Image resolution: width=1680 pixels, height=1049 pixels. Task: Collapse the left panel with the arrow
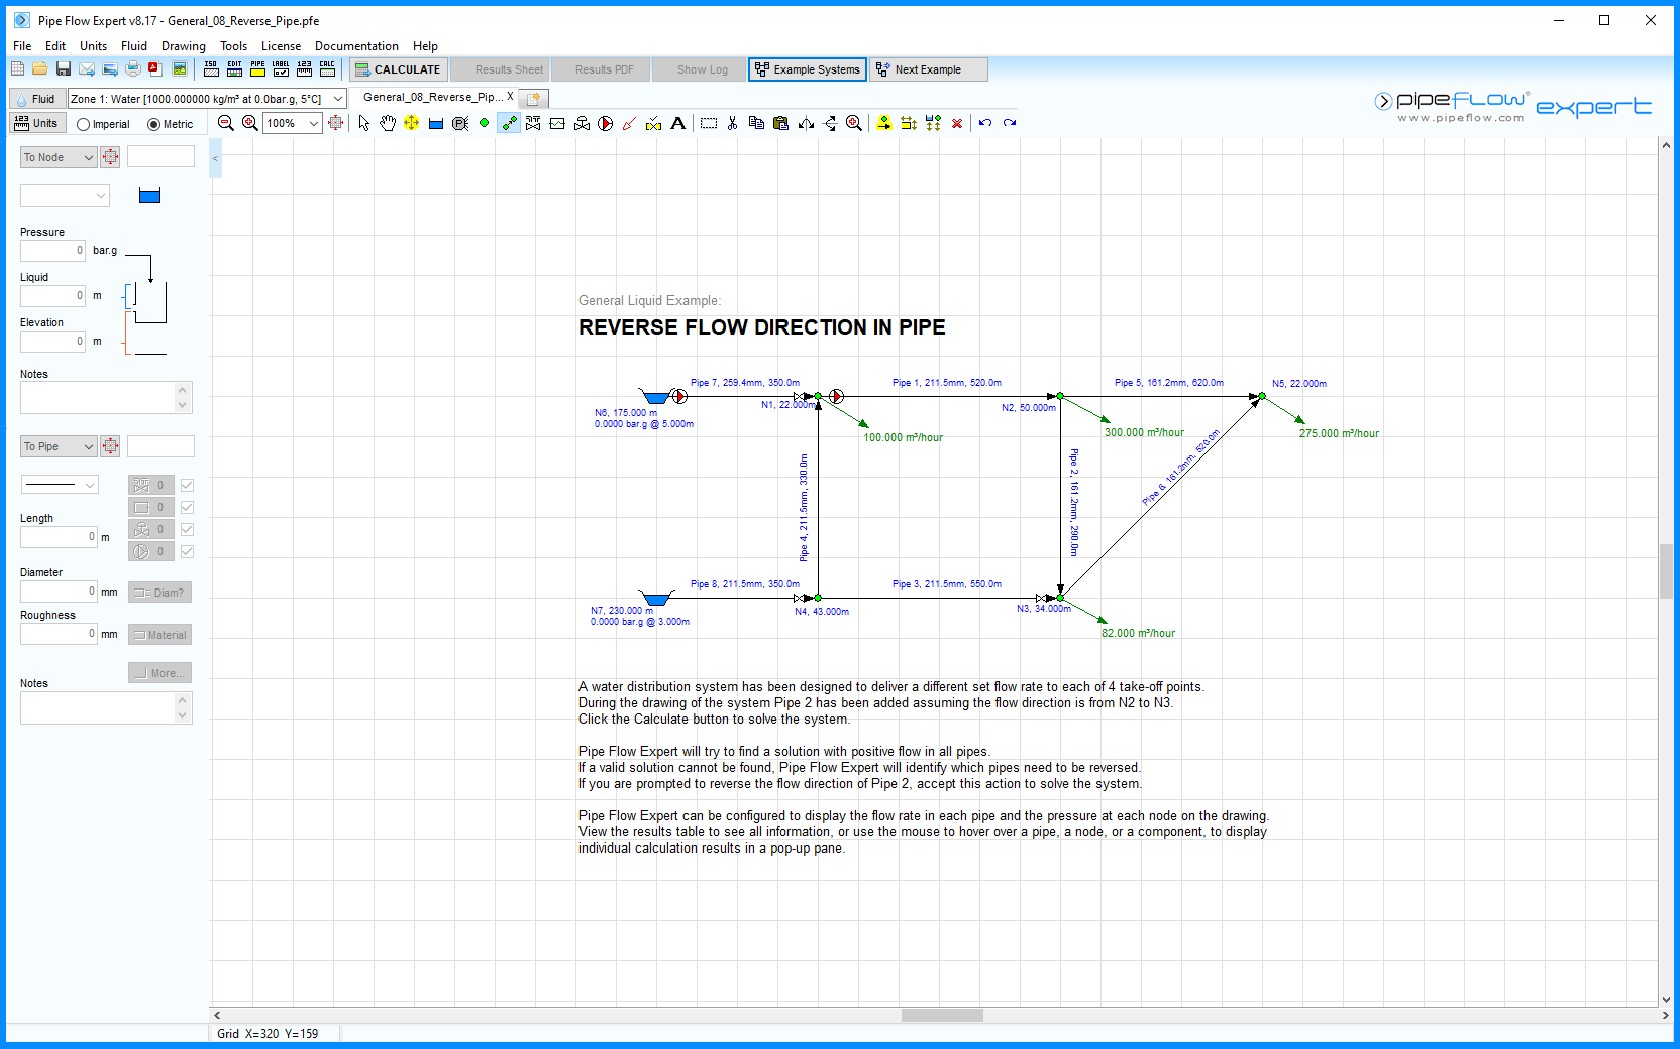tap(215, 158)
